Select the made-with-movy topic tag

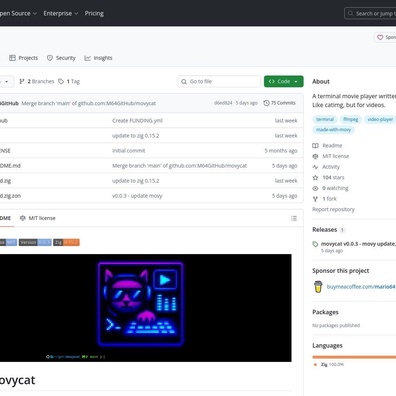point(333,130)
